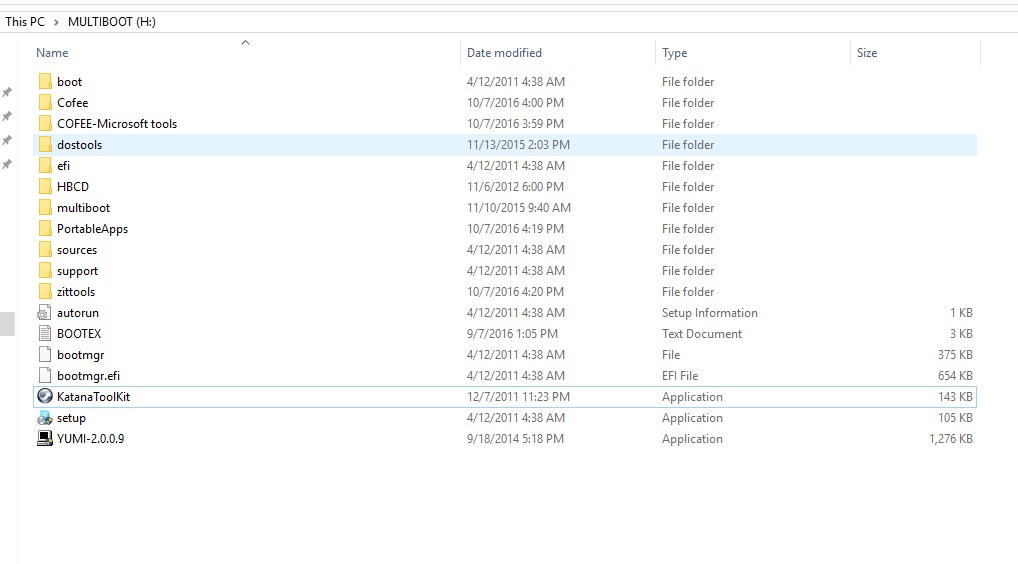Click MULTIBOOT (H:) in the breadcrumb
This screenshot has width=1018, height=564.
point(112,21)
